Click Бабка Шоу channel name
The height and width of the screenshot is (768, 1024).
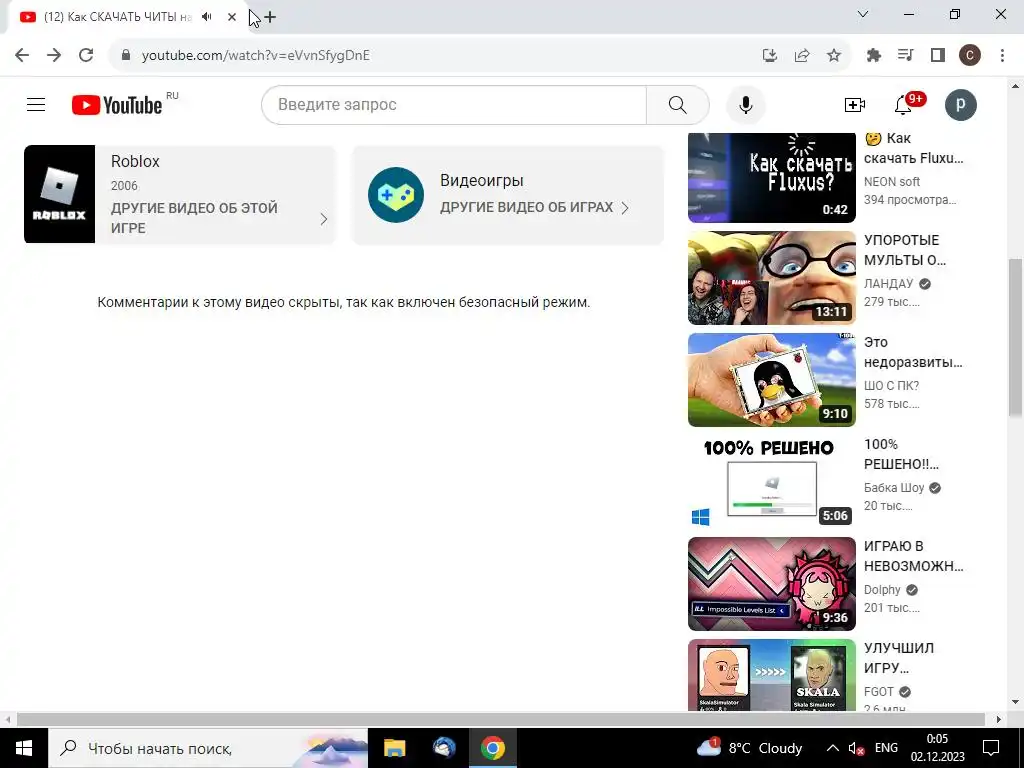pyautogui.click(x=893, y=487)
